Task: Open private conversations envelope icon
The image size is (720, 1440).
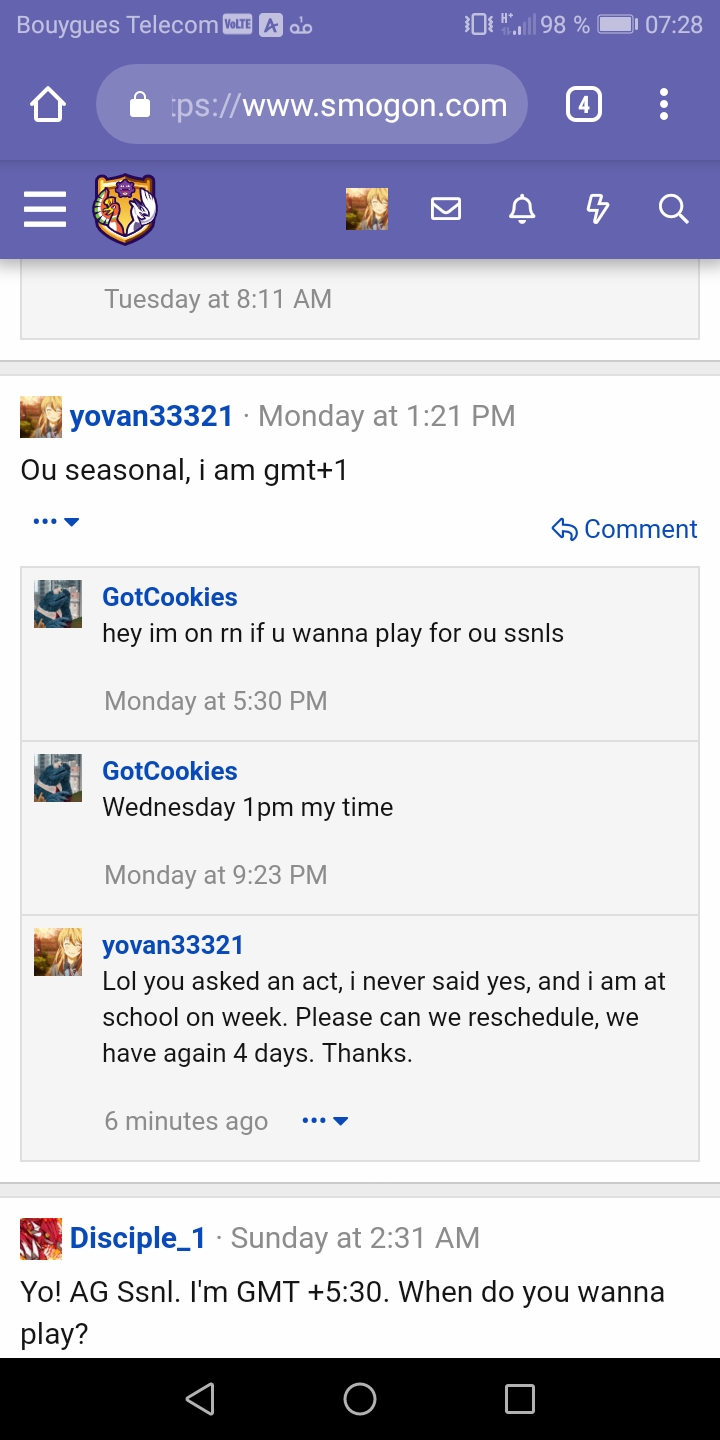Action: 446,209
